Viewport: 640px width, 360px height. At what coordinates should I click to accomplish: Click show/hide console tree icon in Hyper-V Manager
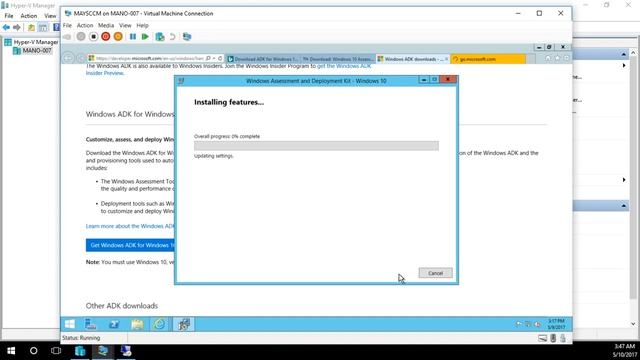[43, 27]
